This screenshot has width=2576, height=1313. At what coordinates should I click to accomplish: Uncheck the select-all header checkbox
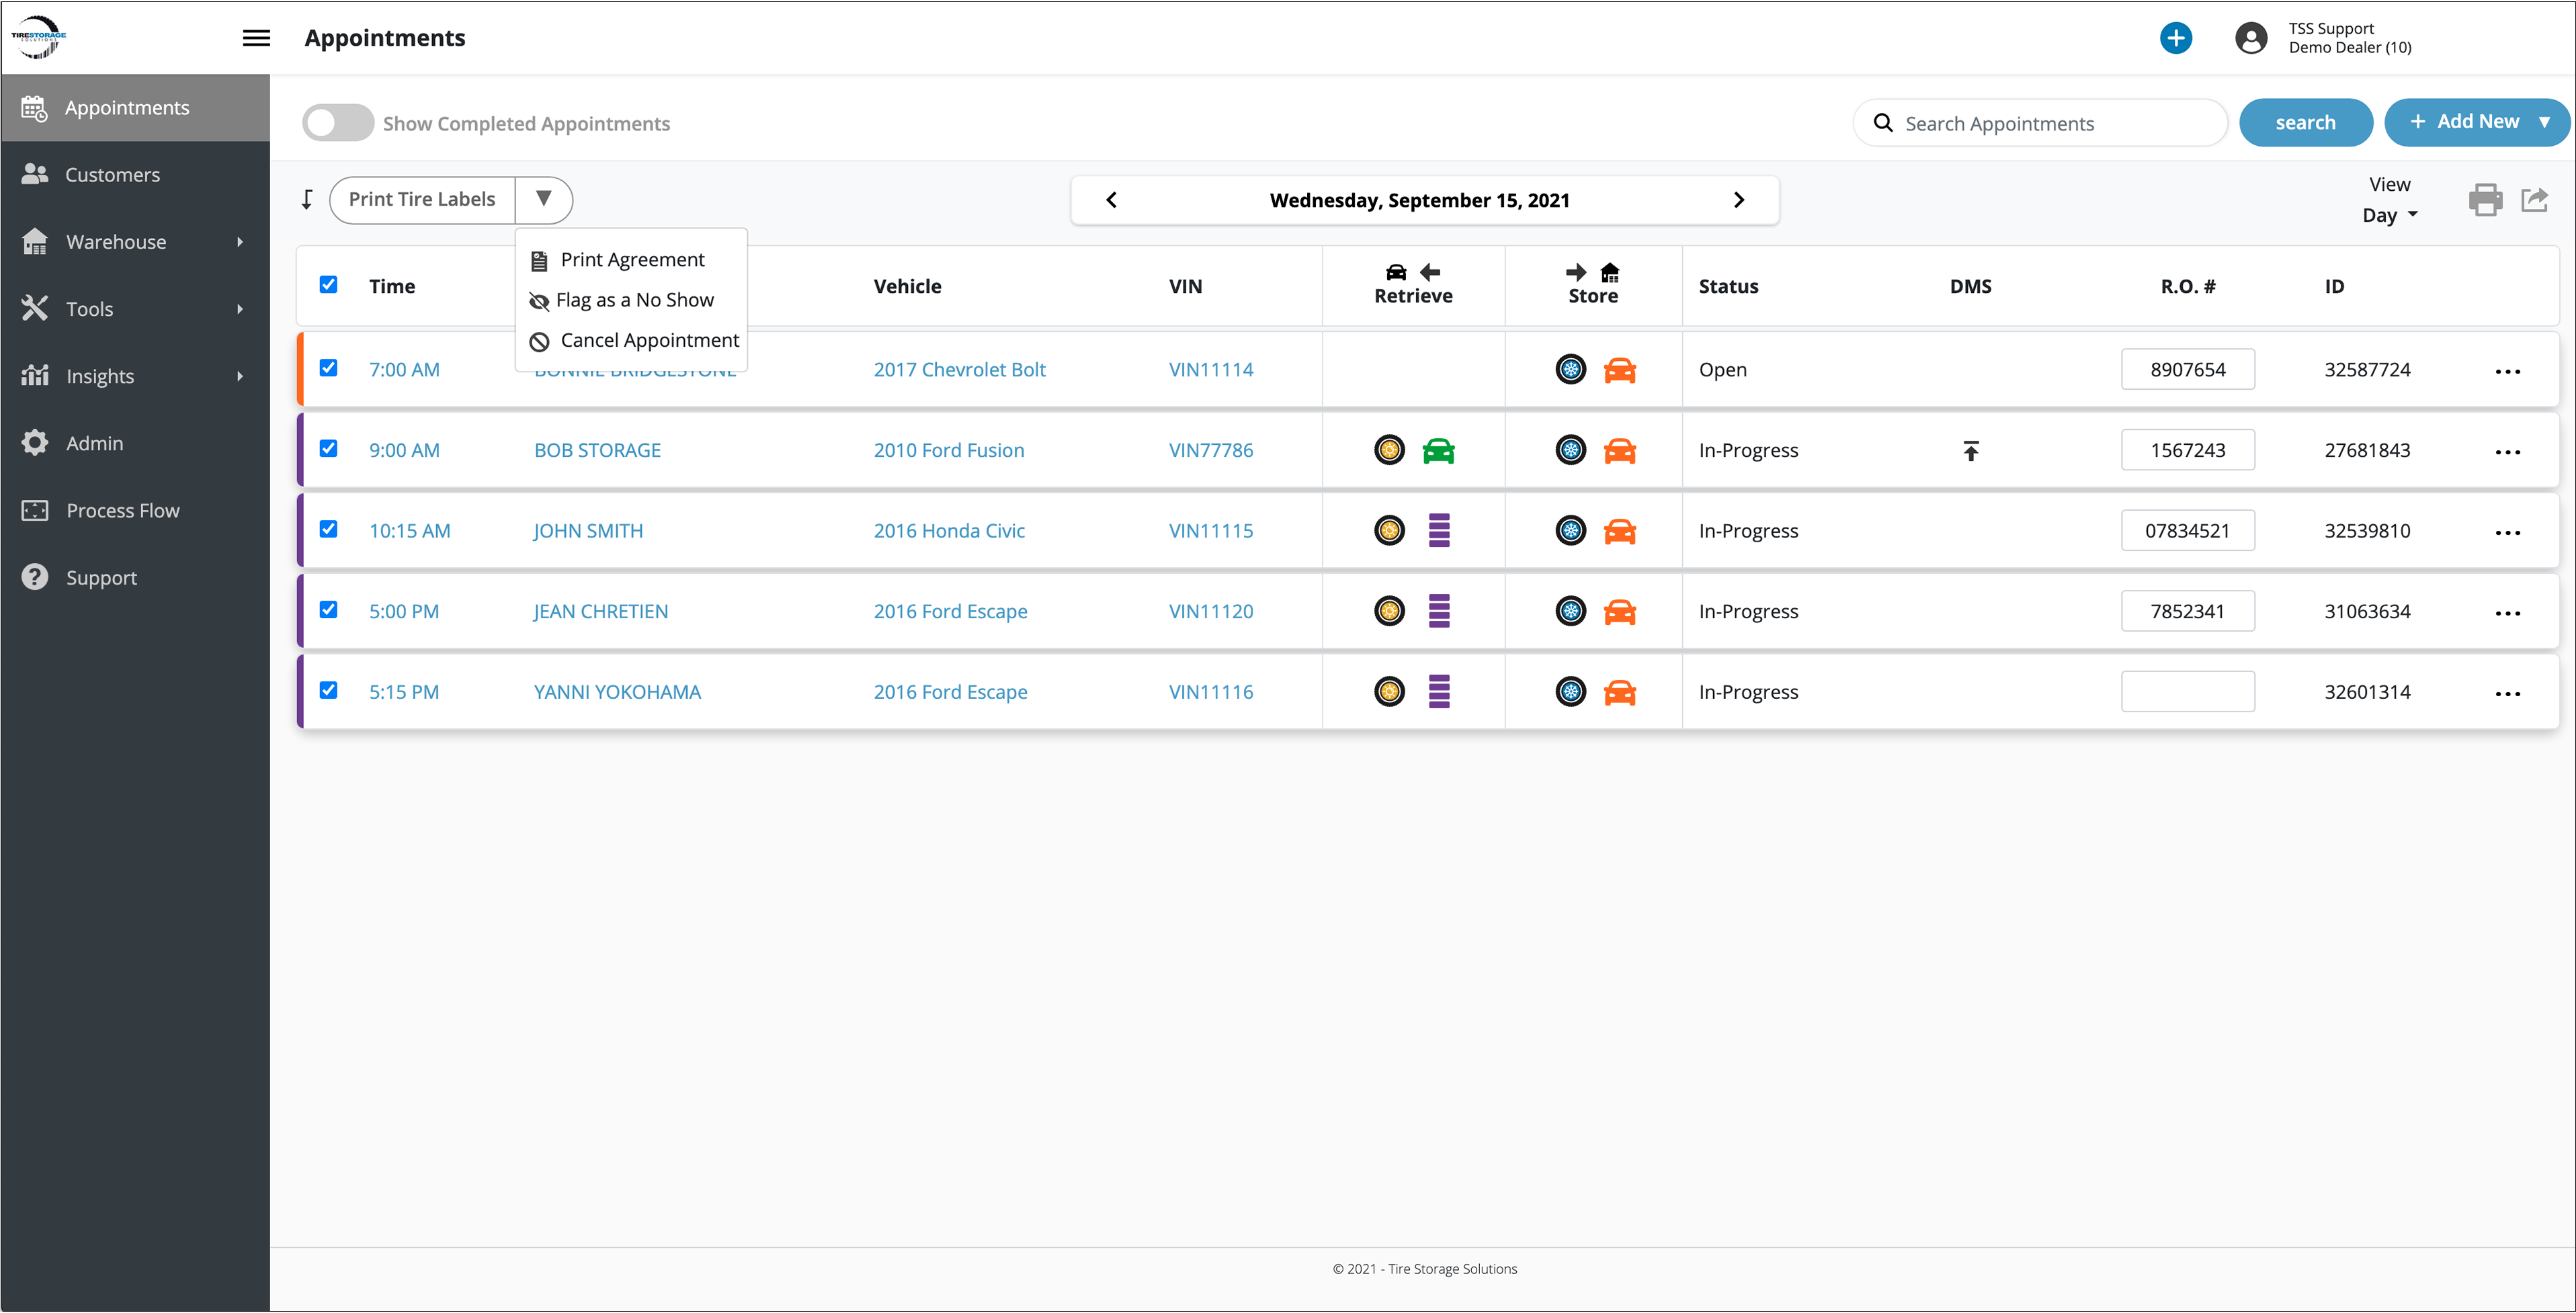coord(328,285)
